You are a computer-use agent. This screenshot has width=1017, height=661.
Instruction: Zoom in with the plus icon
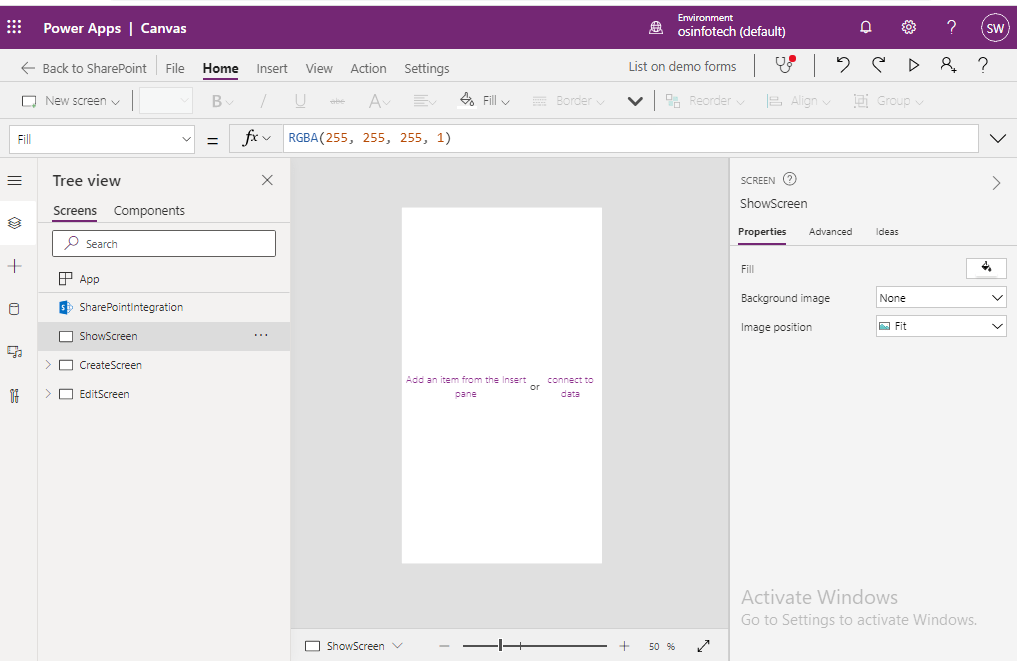point(624,646)
